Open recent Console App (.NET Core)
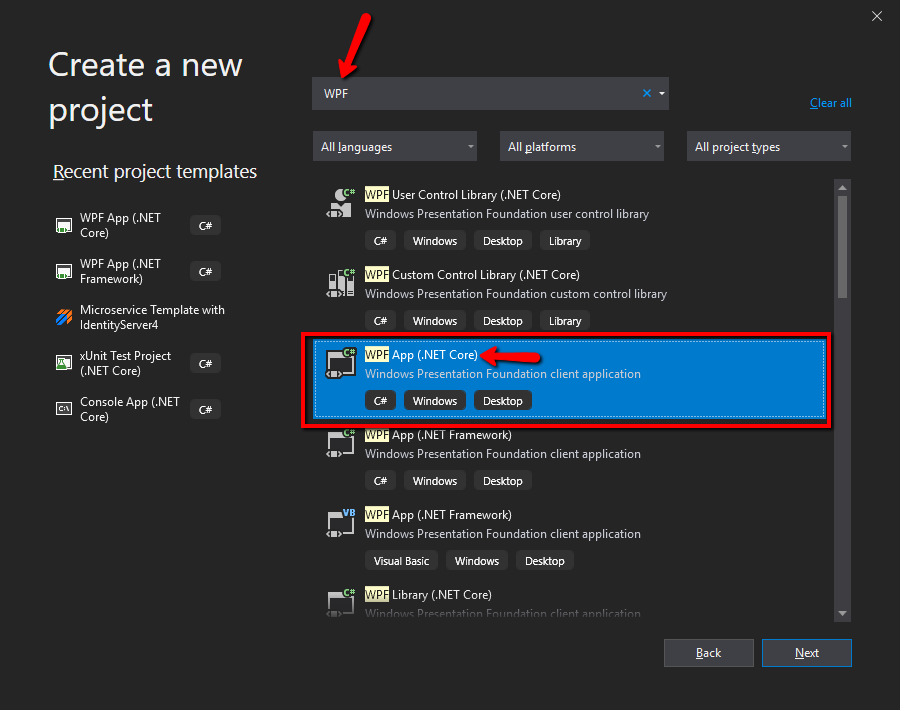Image resolution: width=900 pixels, height=710 pixels. click(130, 409)
